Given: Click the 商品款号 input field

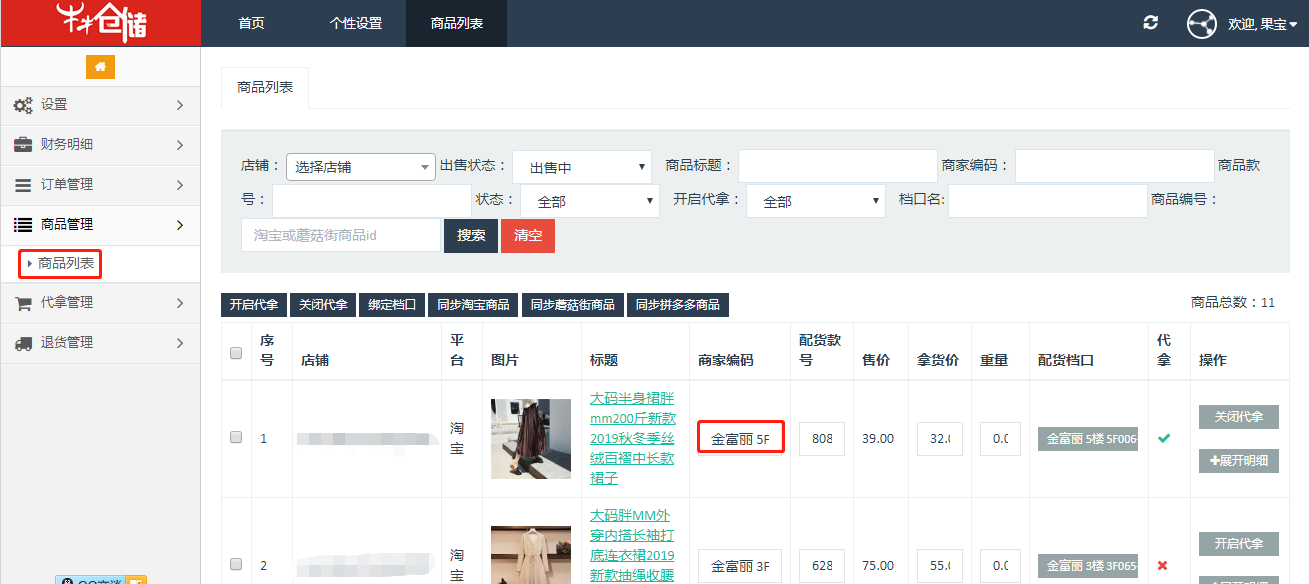Looking at the screenshot, I should (372, 201).
